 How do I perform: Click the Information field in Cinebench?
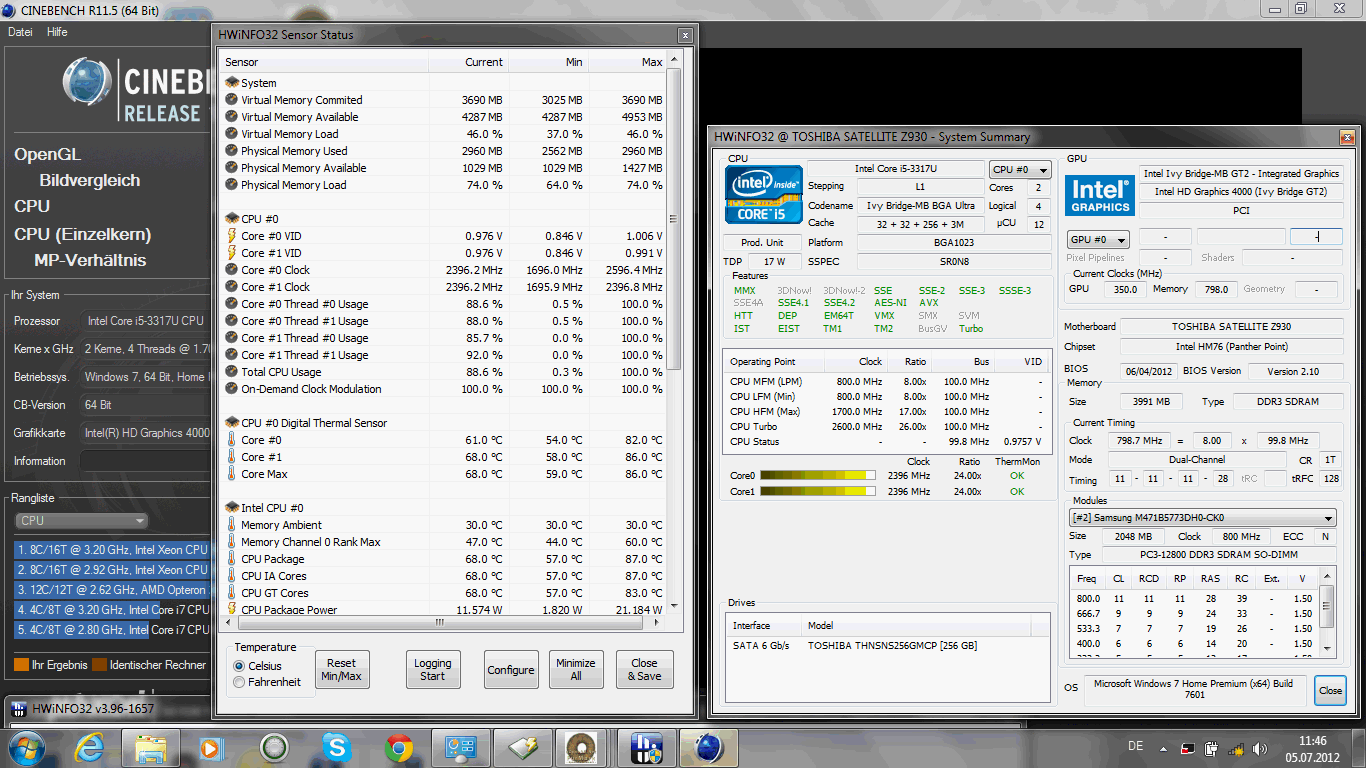[145, 461]
